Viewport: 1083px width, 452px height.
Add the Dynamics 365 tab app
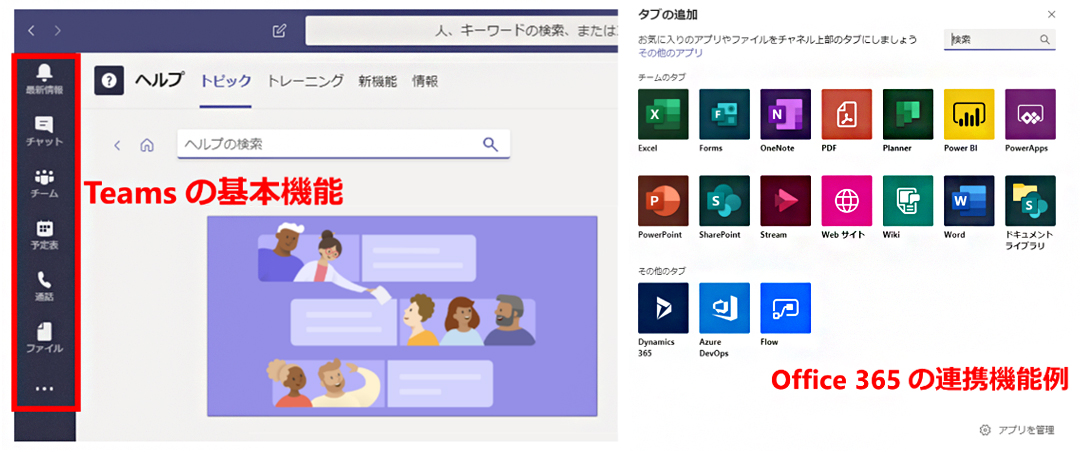(664, 308)
